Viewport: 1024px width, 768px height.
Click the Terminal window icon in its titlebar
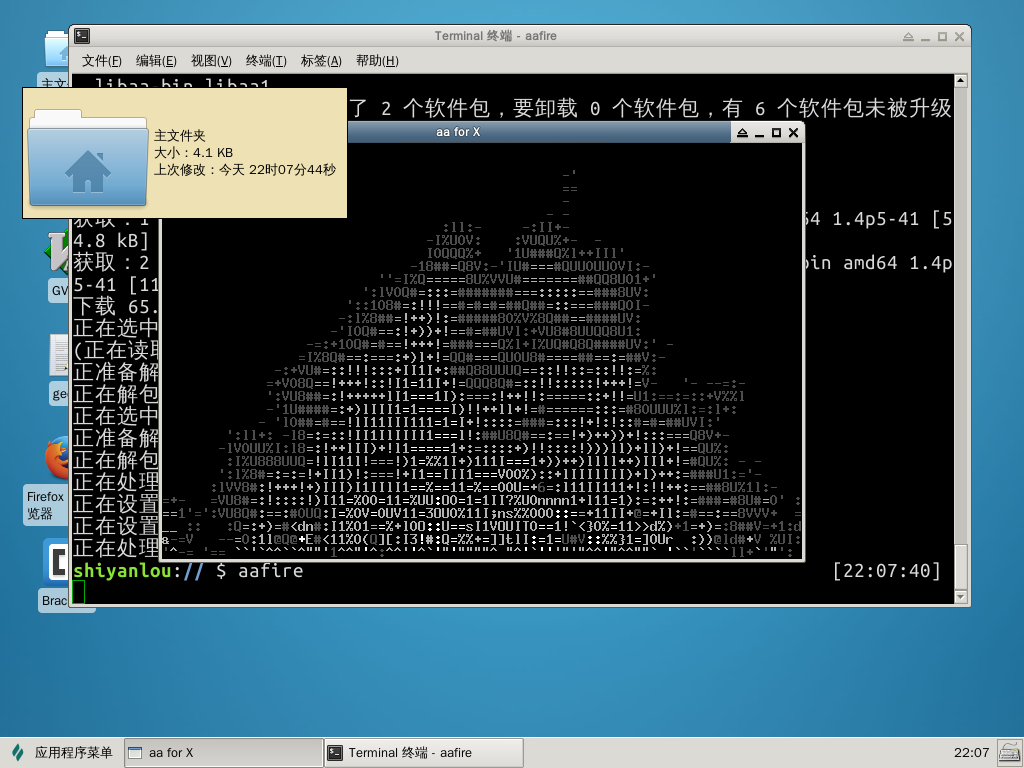click(82, 36)
